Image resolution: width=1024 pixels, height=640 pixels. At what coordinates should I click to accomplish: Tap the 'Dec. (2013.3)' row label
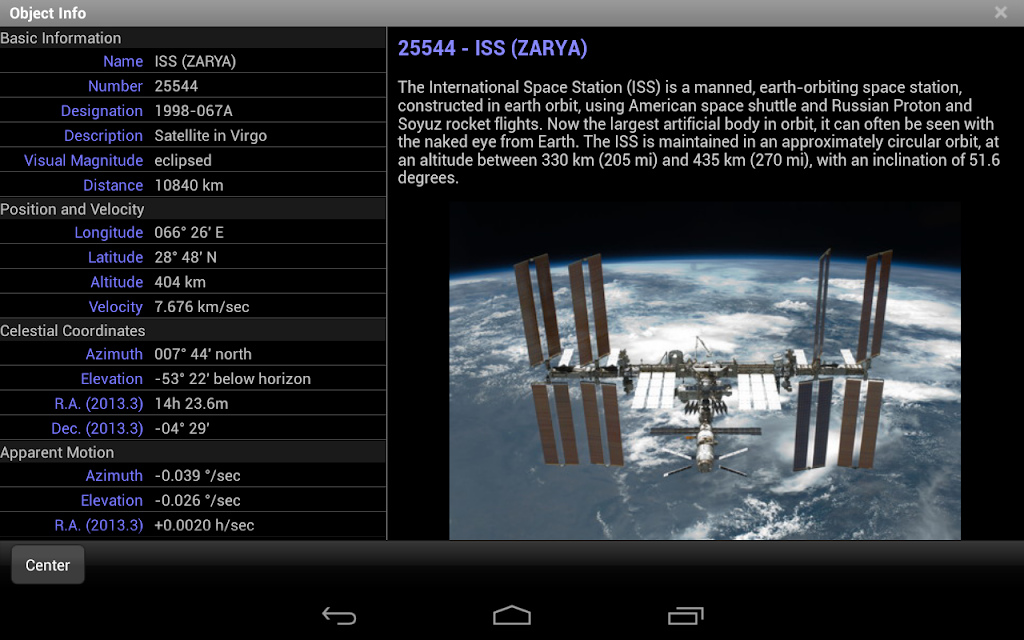point(97,428)
